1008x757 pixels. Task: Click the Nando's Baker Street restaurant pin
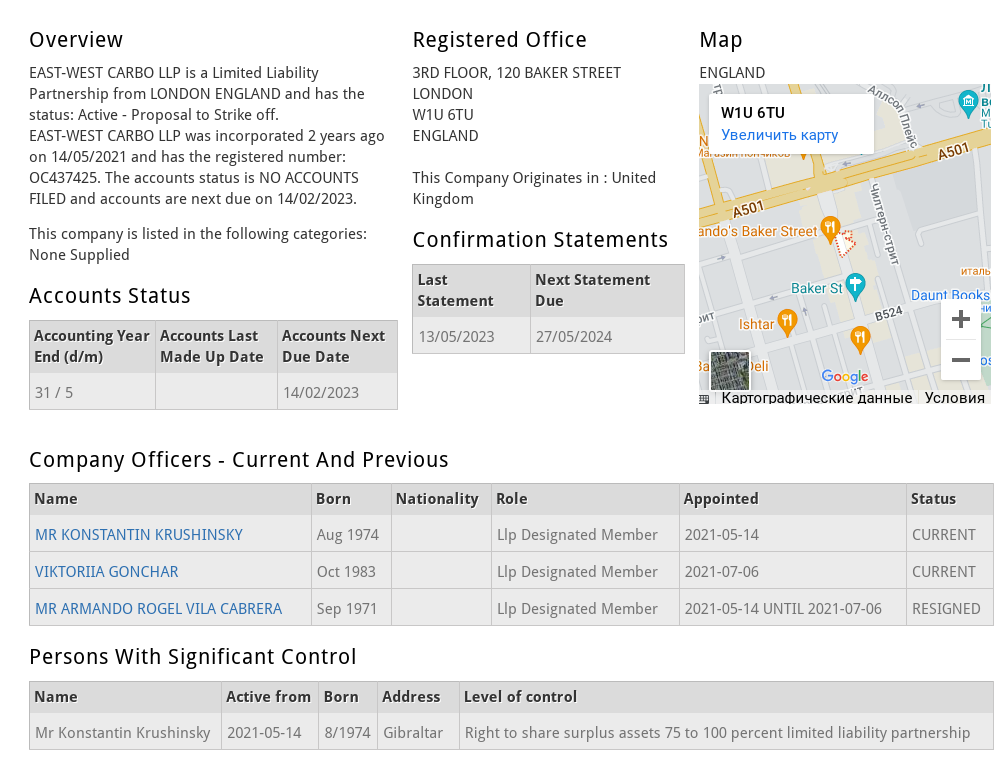click(x=828, y=229)
